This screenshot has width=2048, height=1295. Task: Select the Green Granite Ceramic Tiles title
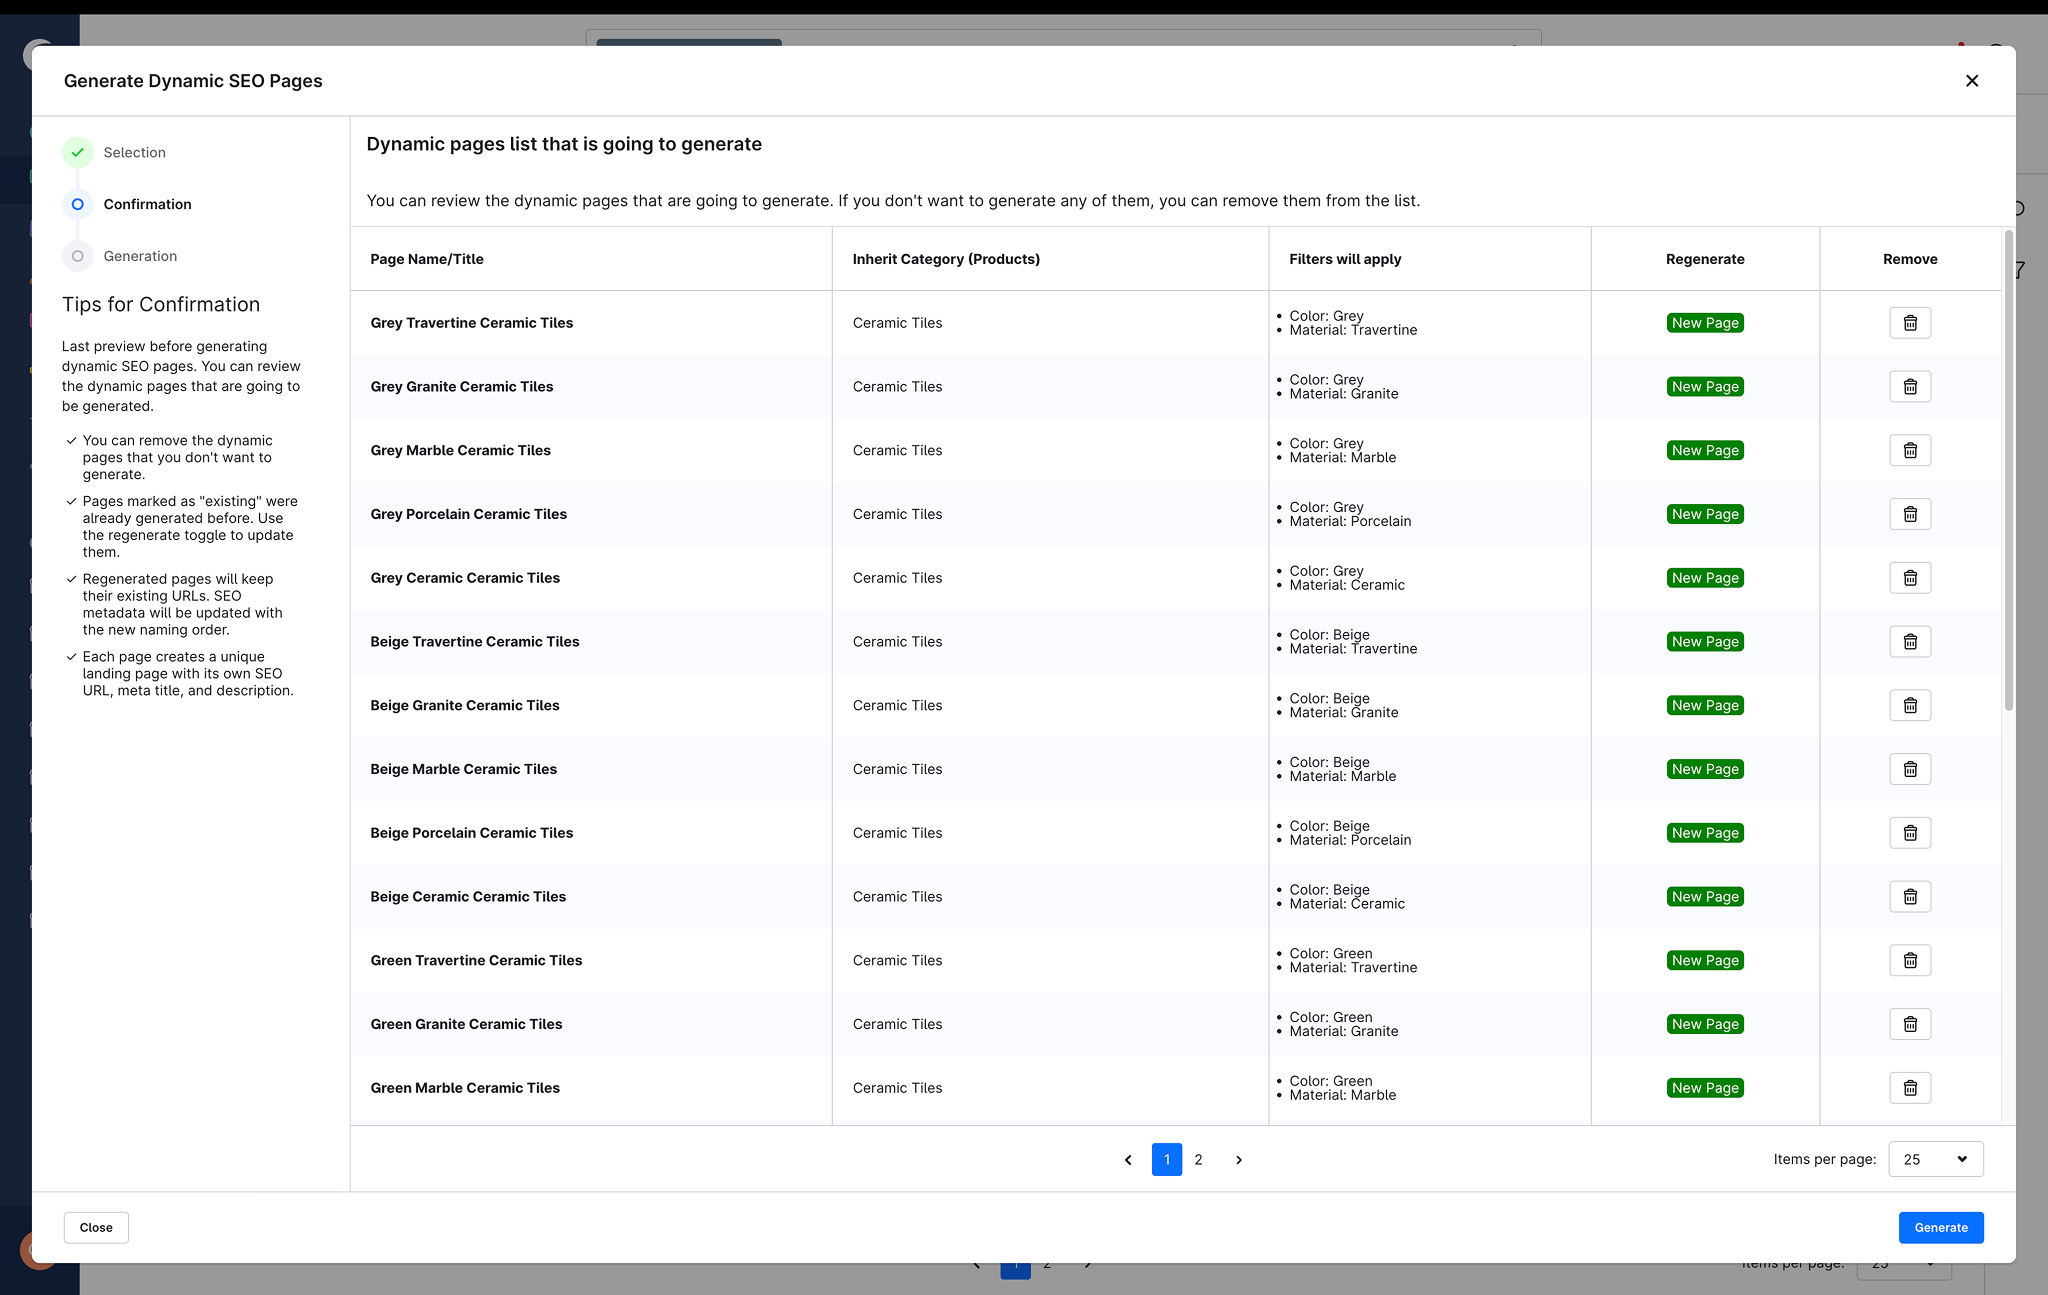[x=466, y=1024]
